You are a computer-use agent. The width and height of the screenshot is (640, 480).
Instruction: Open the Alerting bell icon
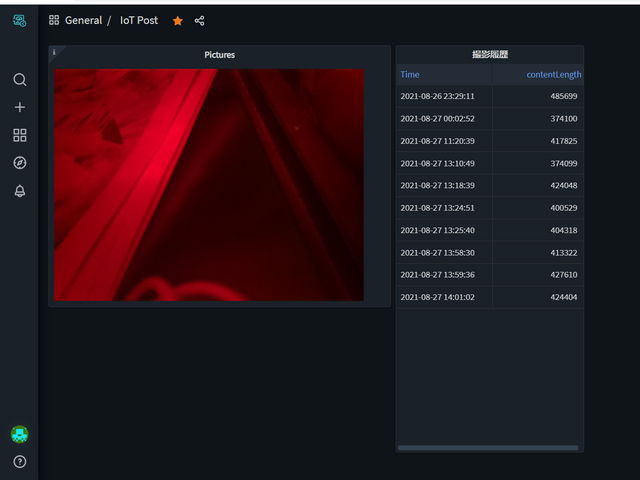tap(19, 191)
